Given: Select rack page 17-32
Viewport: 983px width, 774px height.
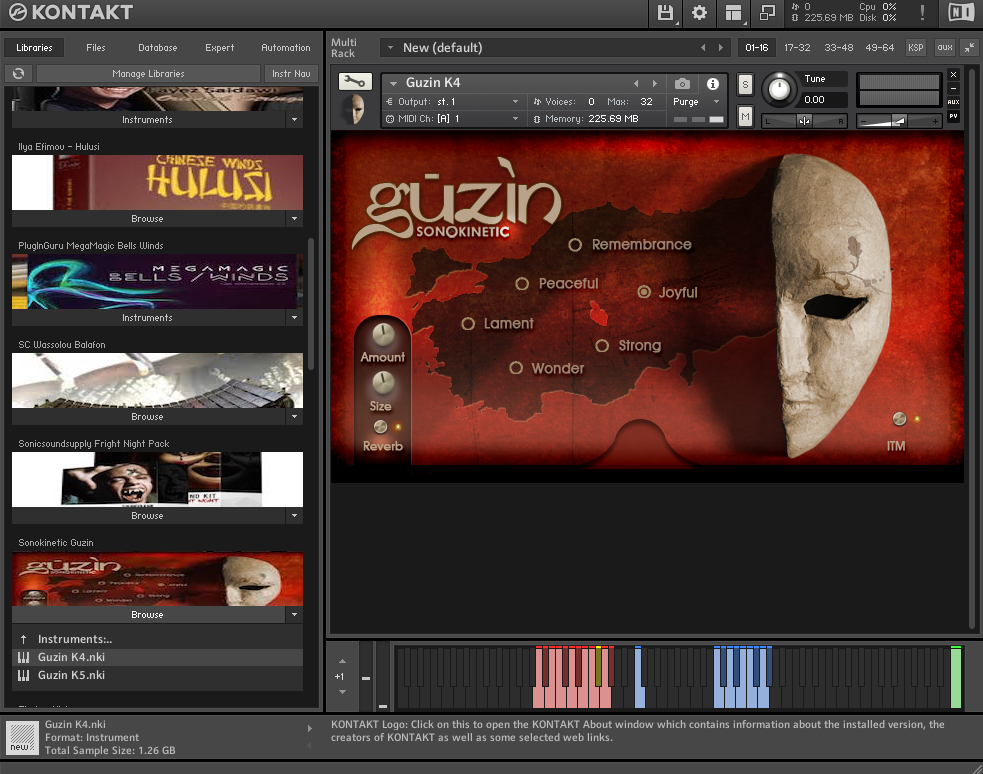Looking at the screenshot, I should point(797,48).
